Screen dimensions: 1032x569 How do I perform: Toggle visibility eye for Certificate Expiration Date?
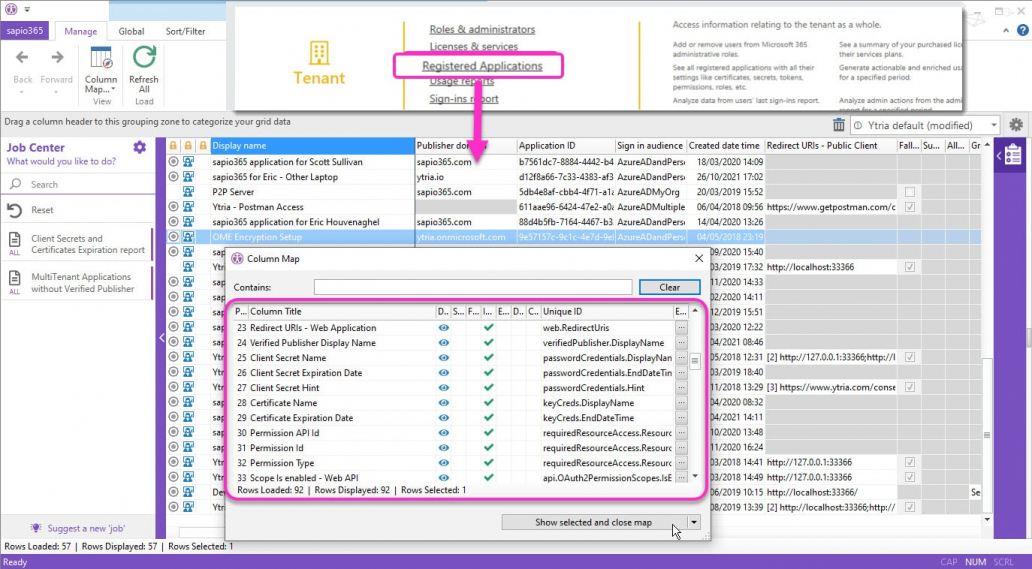point(444,418)
